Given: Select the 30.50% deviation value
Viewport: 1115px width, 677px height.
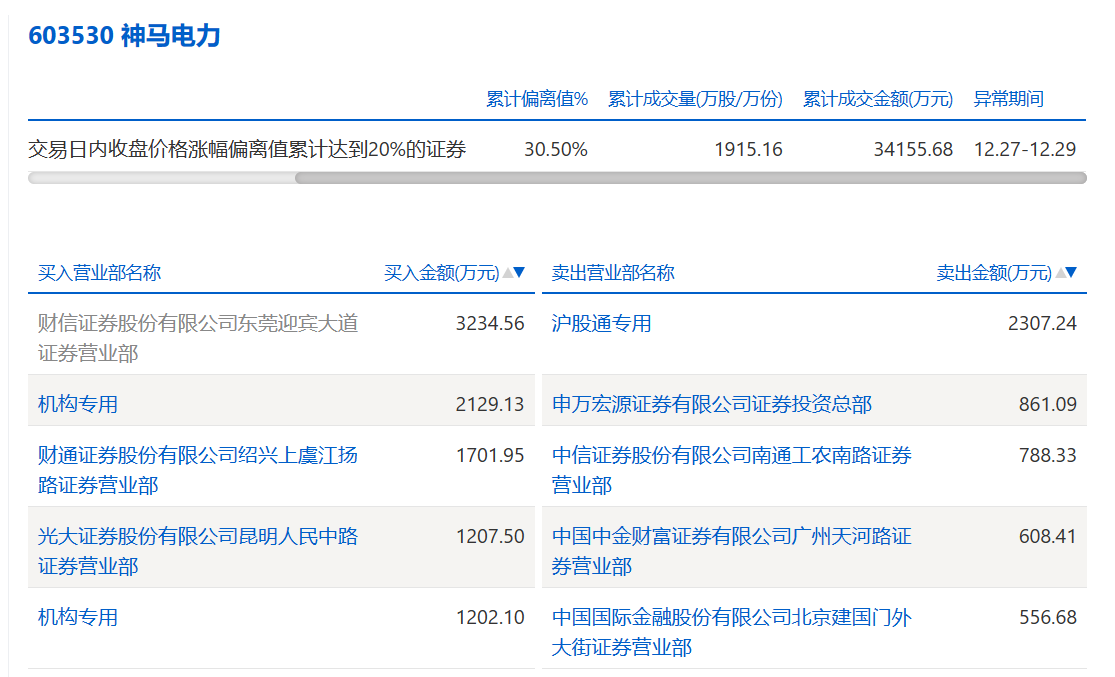Looking at the screenshot, I should (x=555, y=149).
